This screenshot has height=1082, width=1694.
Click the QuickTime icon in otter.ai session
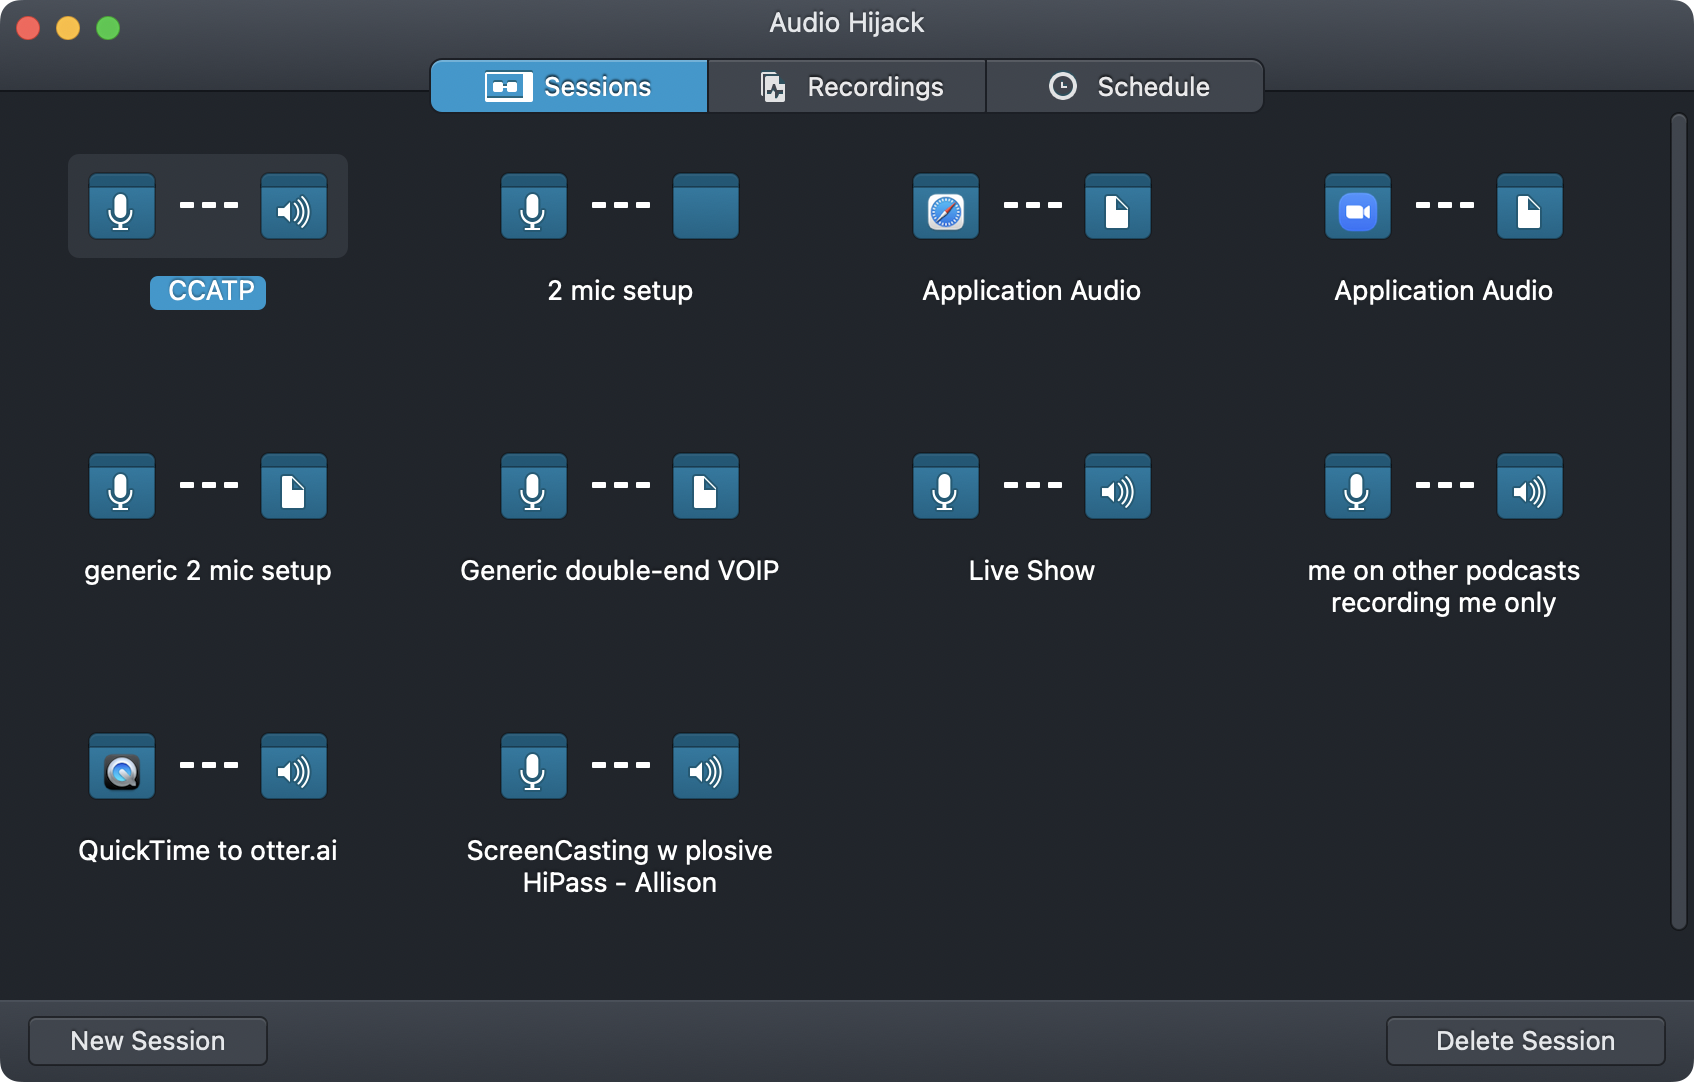coord(122,768)
